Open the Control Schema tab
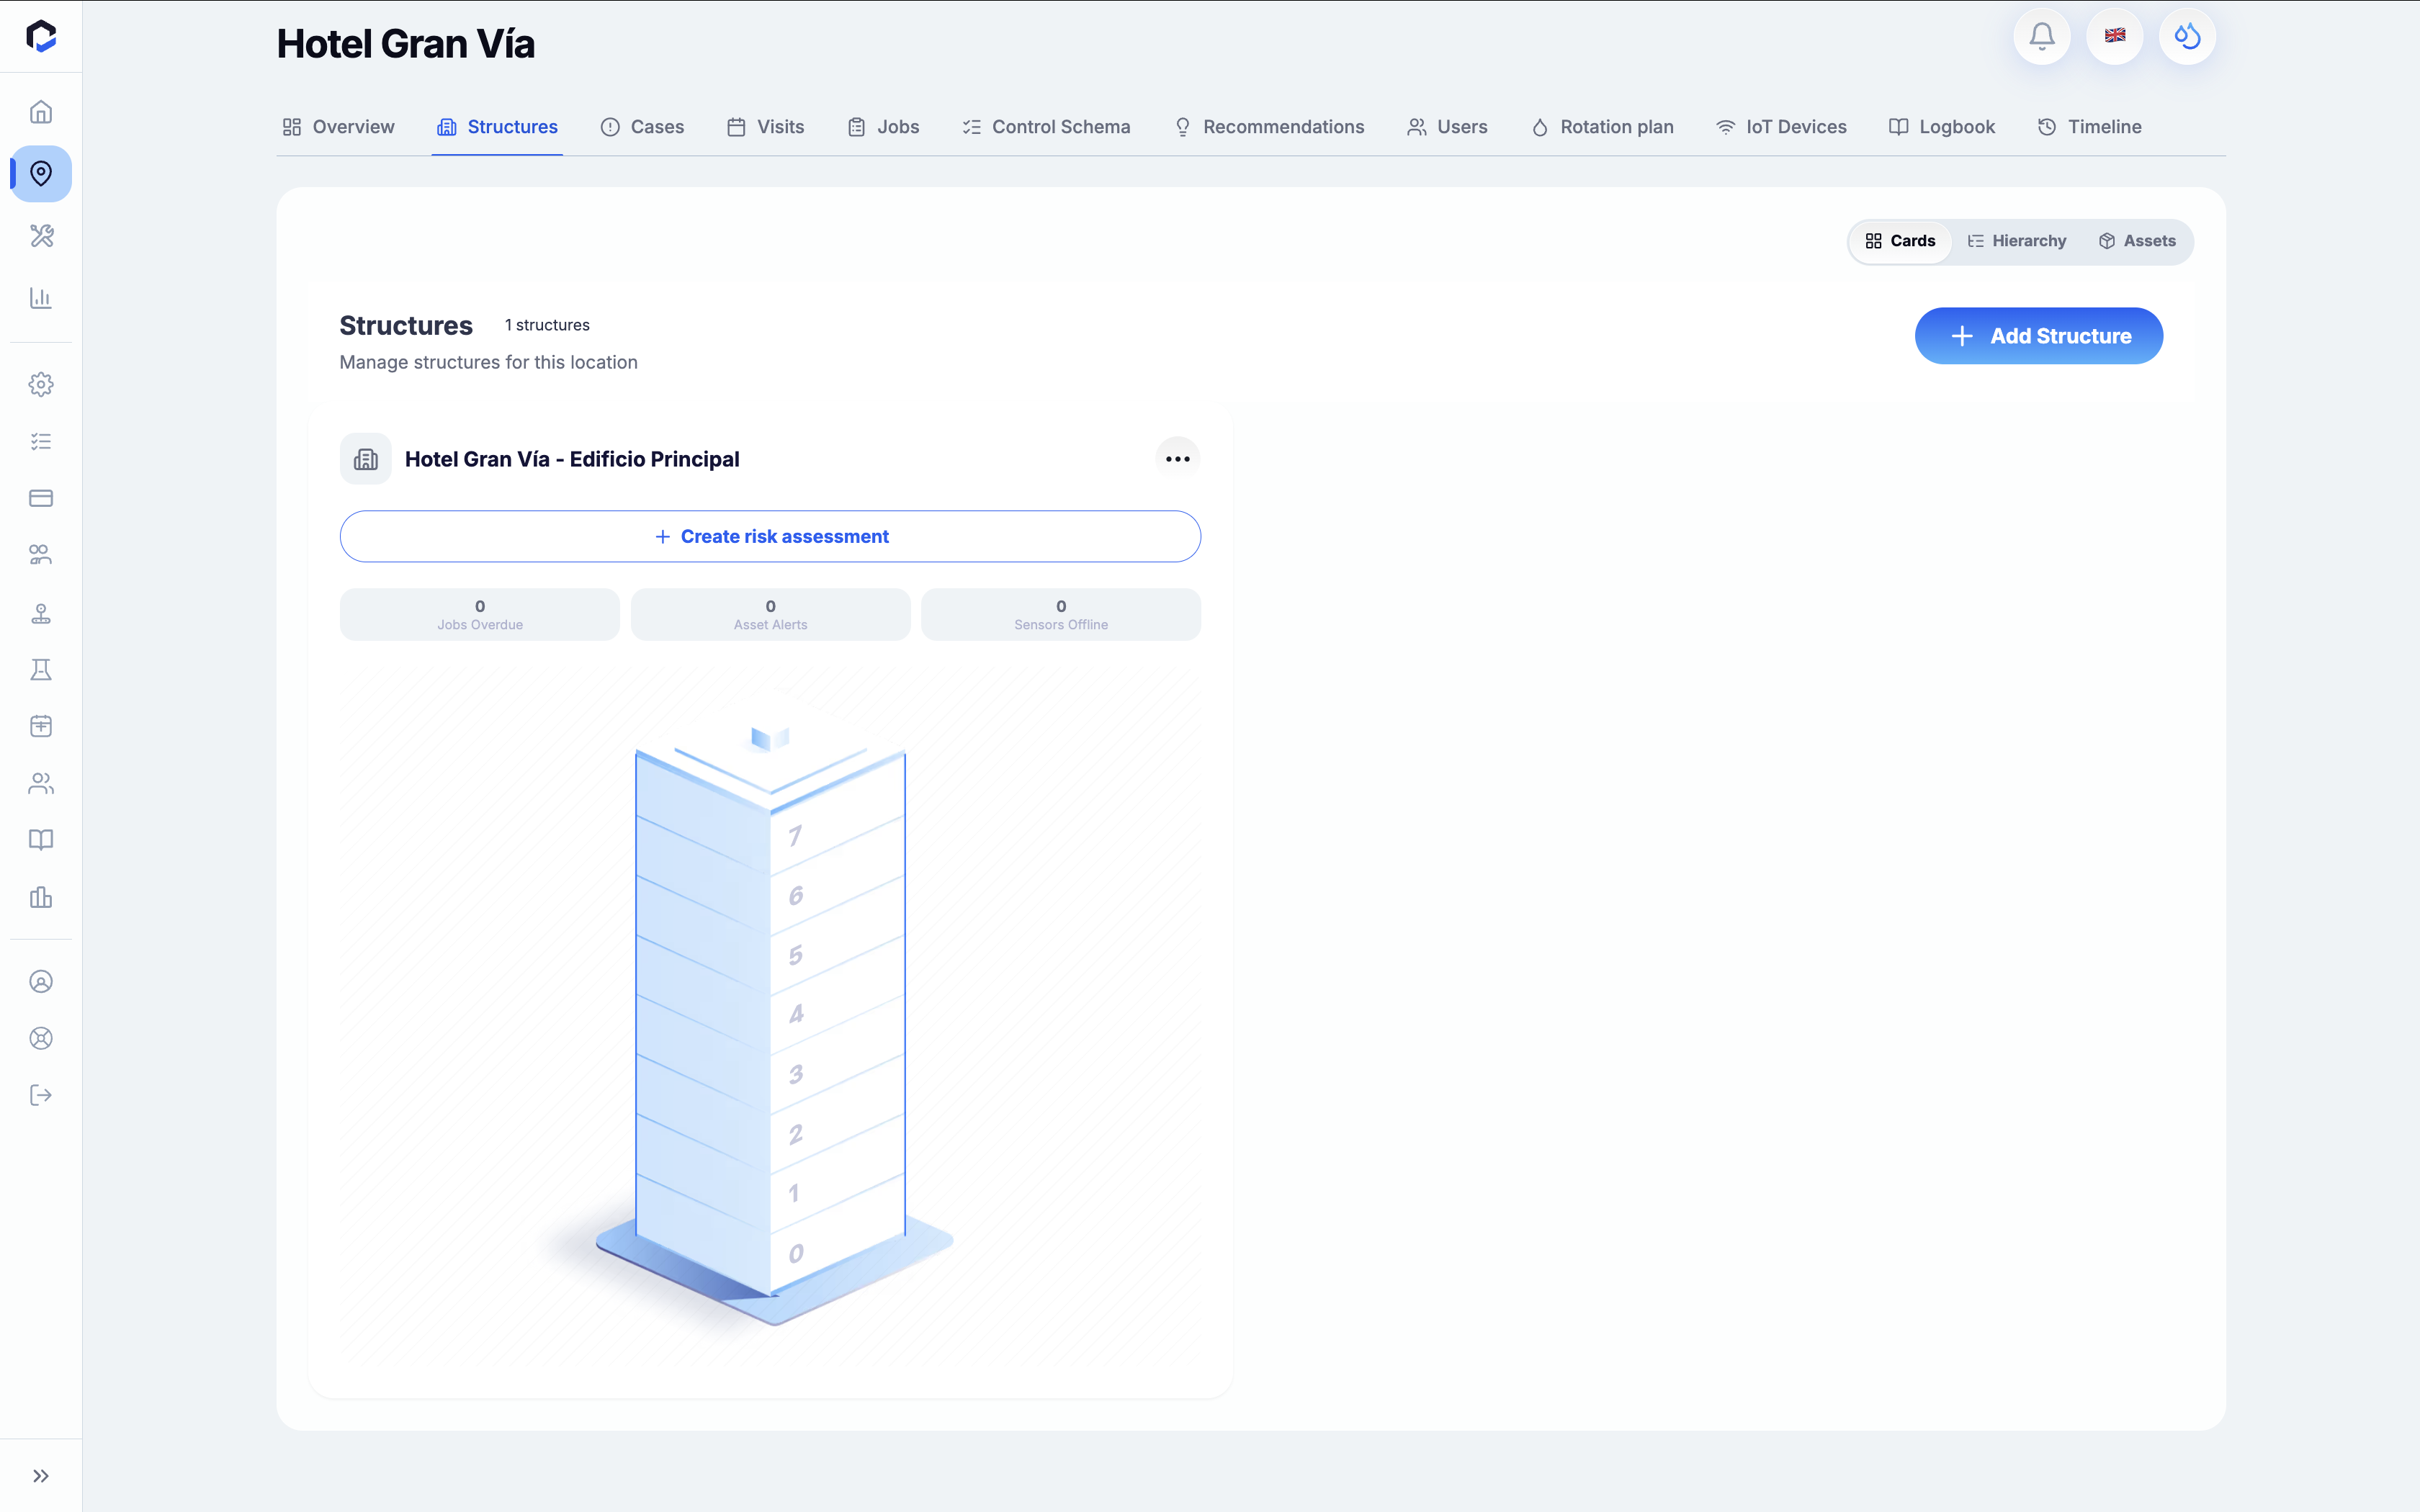2420x1512 pixels. [1046, 127]
